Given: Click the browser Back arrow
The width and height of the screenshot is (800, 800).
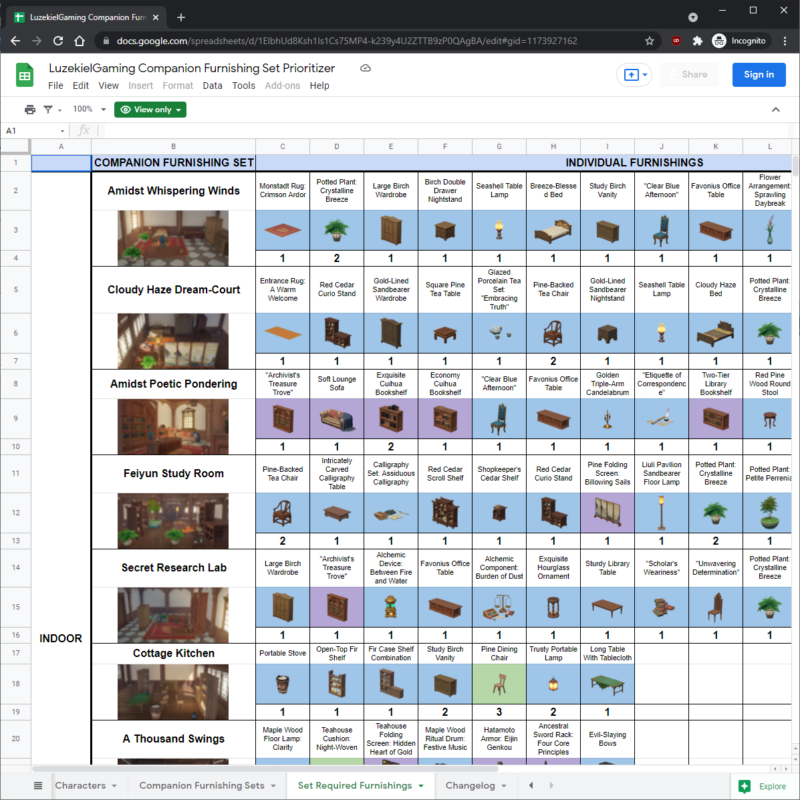Looking at the screenshot, I should click(16, 41).
